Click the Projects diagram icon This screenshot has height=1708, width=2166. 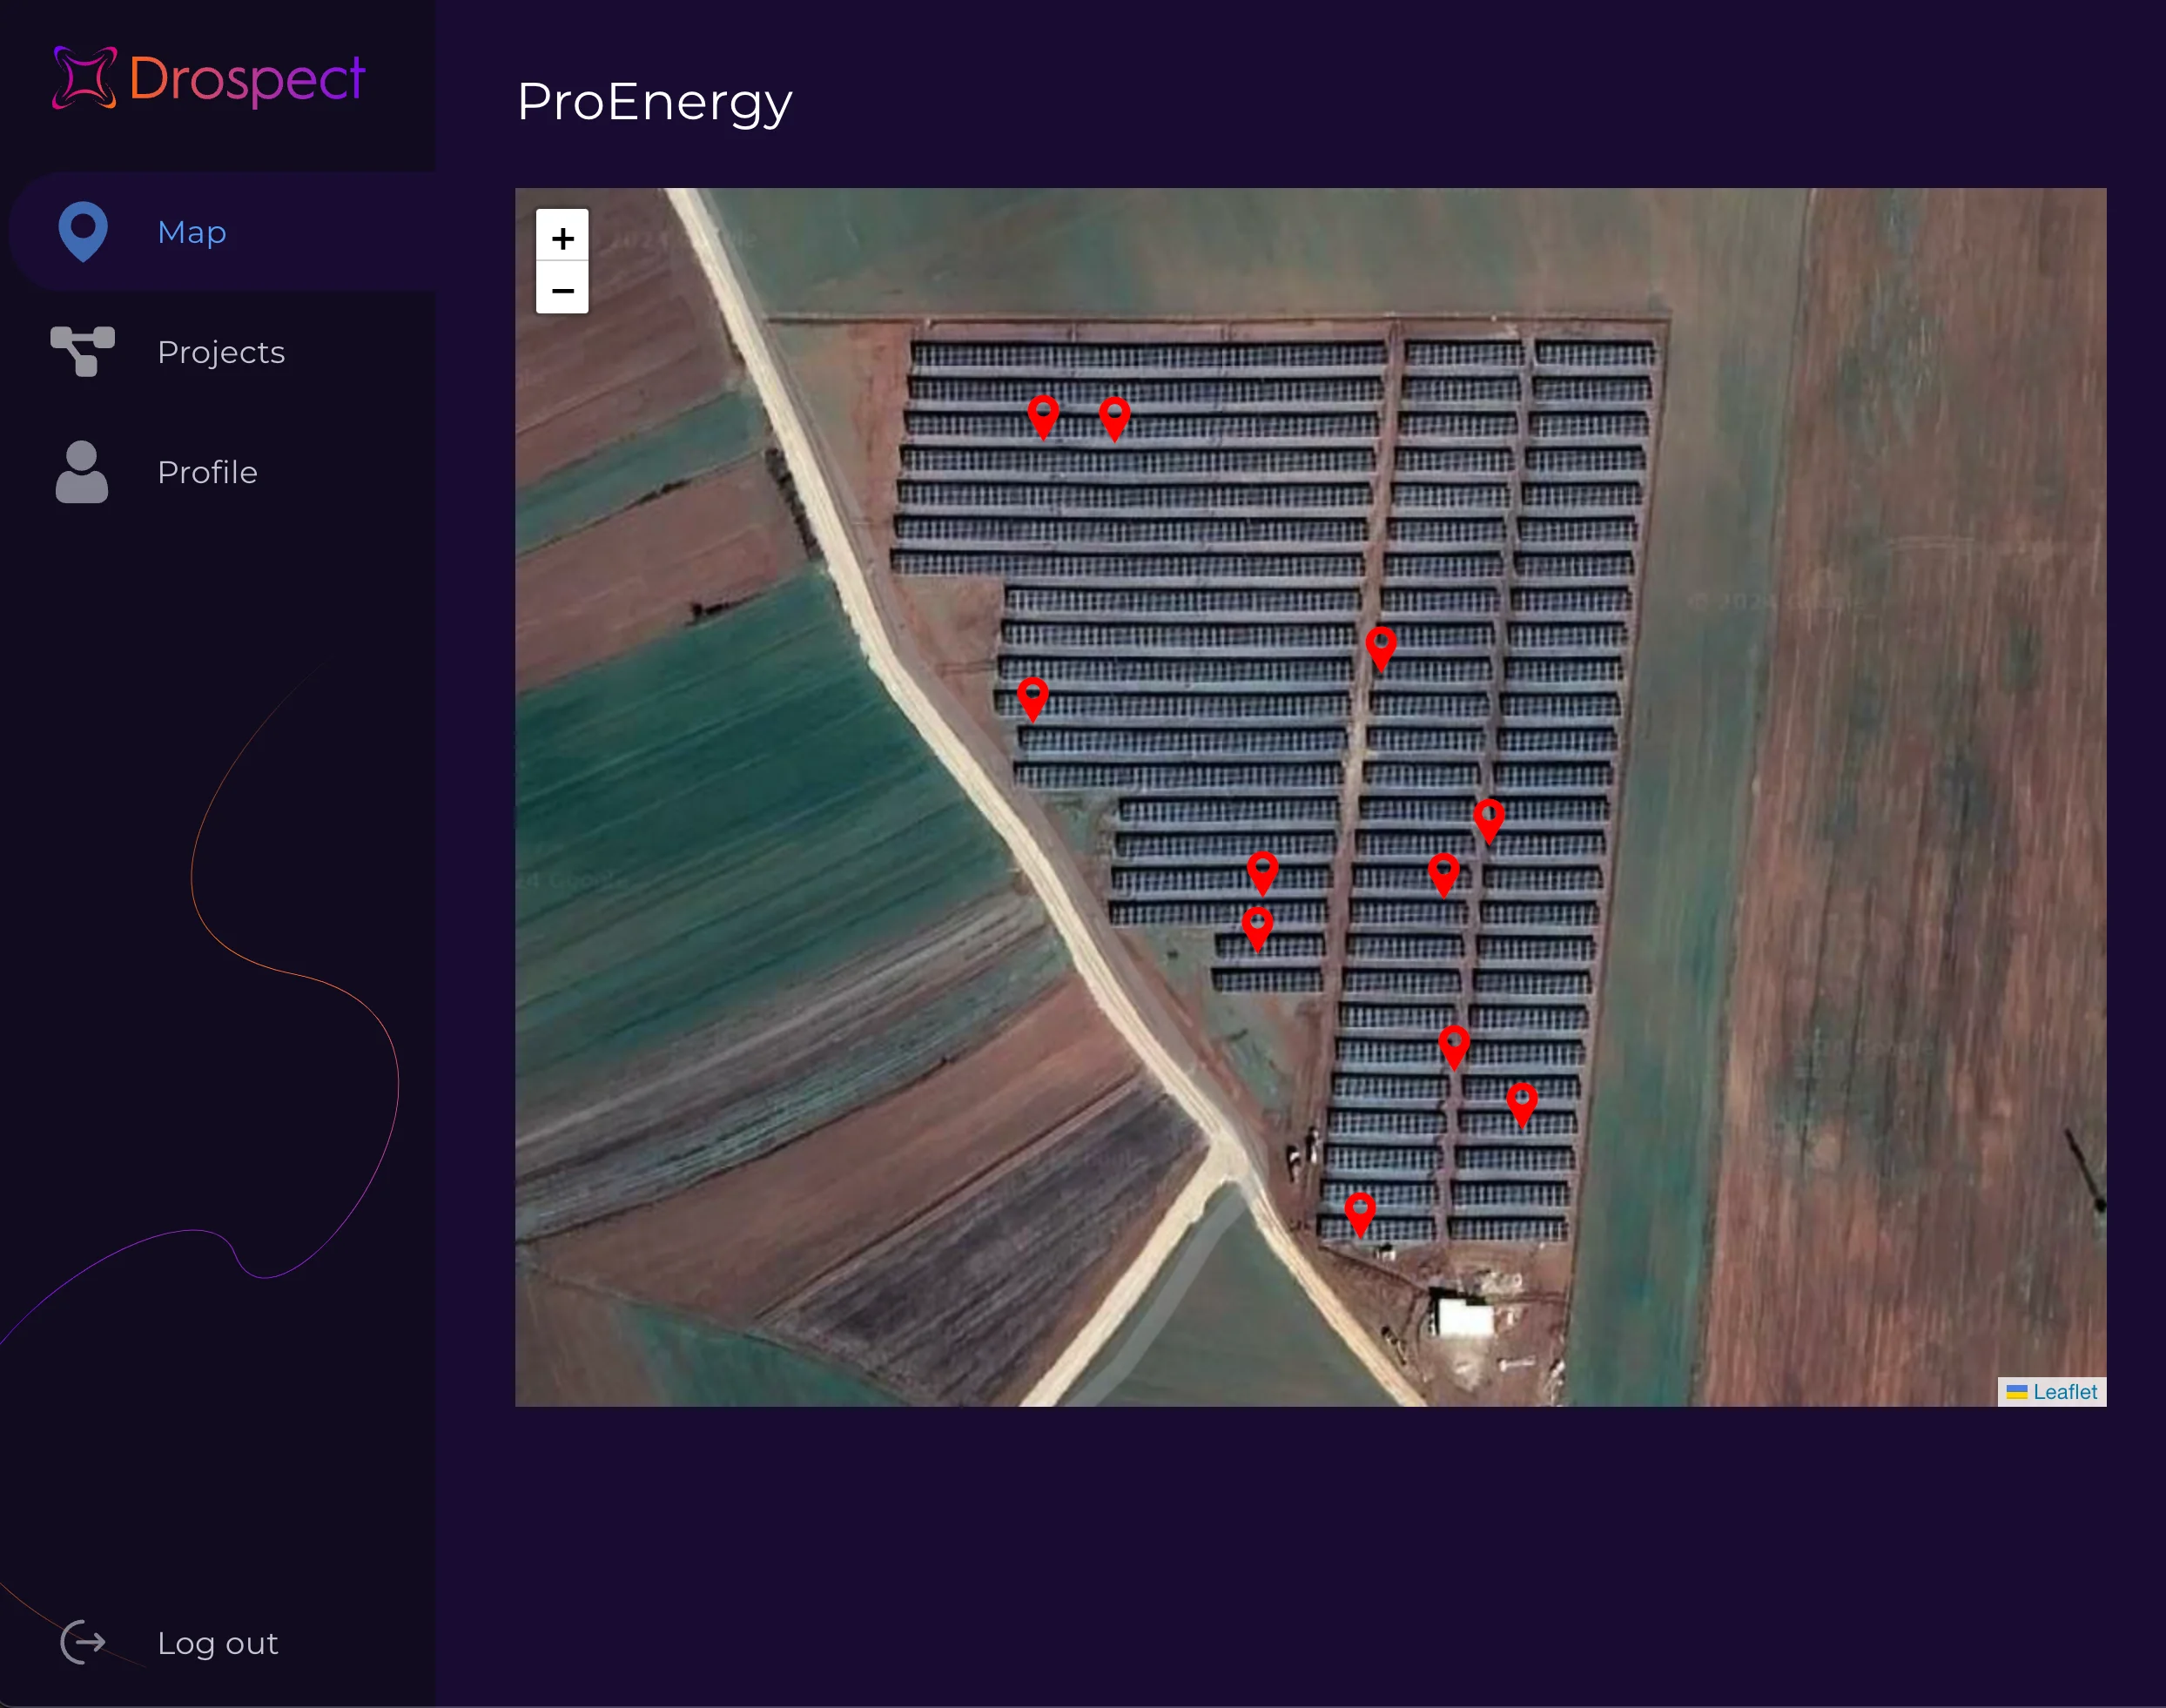82,352
